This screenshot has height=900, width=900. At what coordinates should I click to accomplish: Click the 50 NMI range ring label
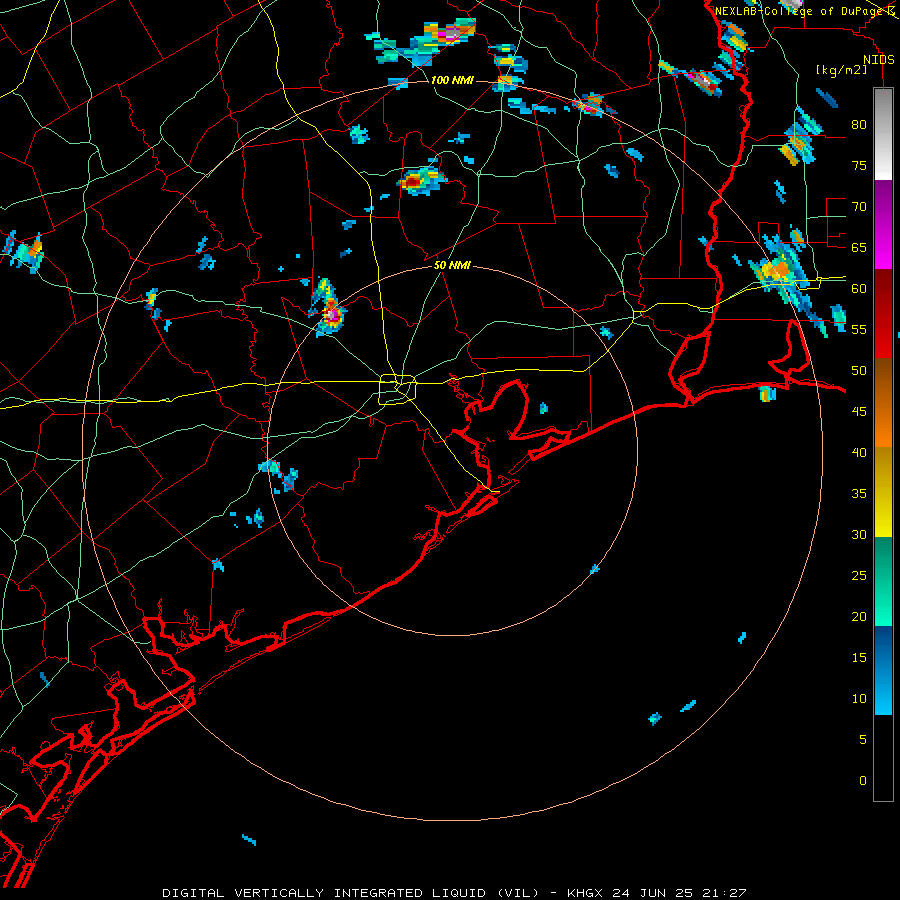(452, 265)
